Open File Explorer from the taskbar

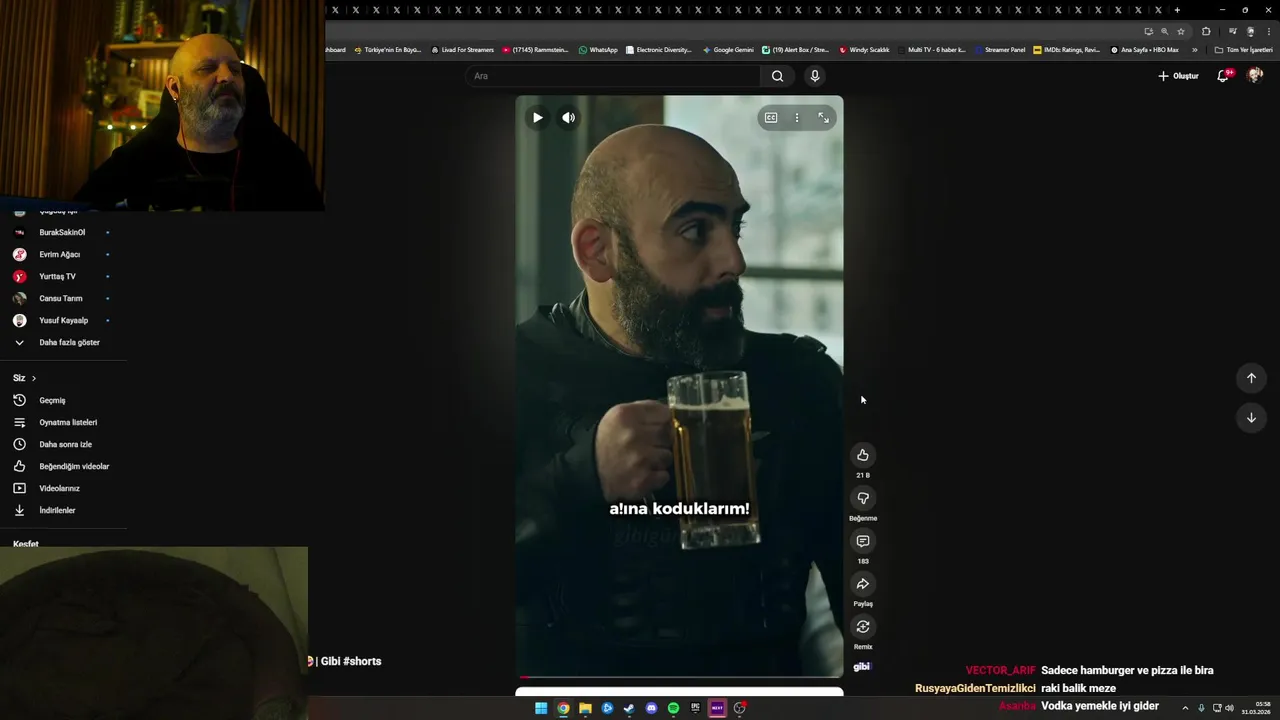pos(585,708)
